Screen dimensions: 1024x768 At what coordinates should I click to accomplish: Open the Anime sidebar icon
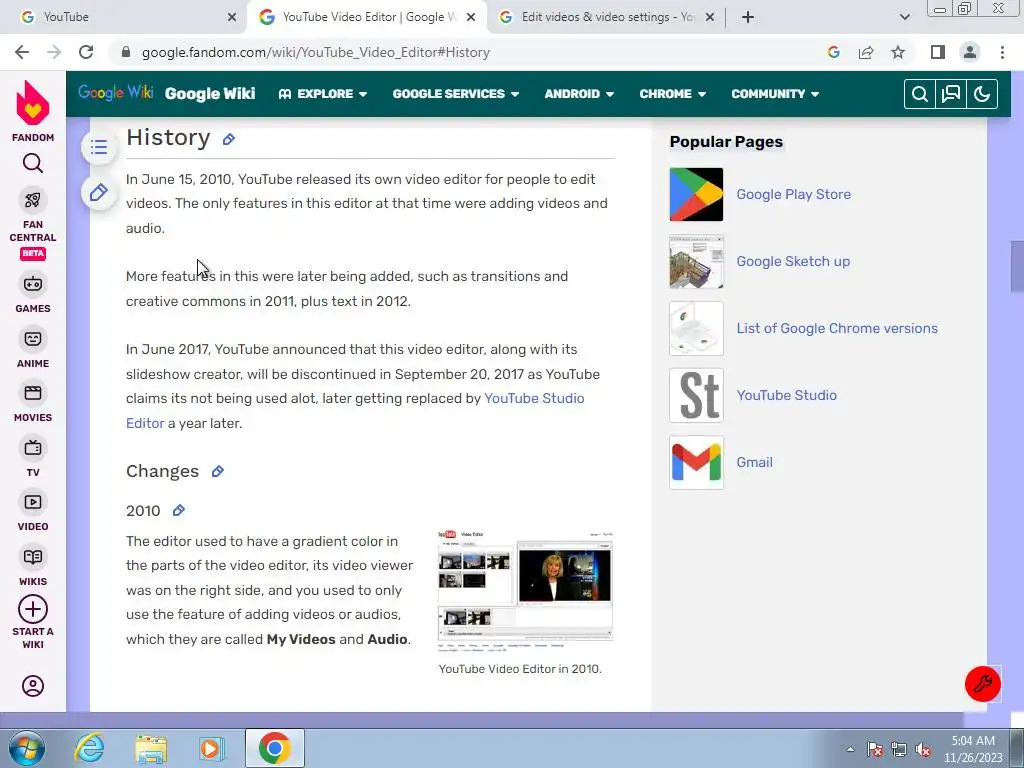pyautogui.click(x=33, y=339)
